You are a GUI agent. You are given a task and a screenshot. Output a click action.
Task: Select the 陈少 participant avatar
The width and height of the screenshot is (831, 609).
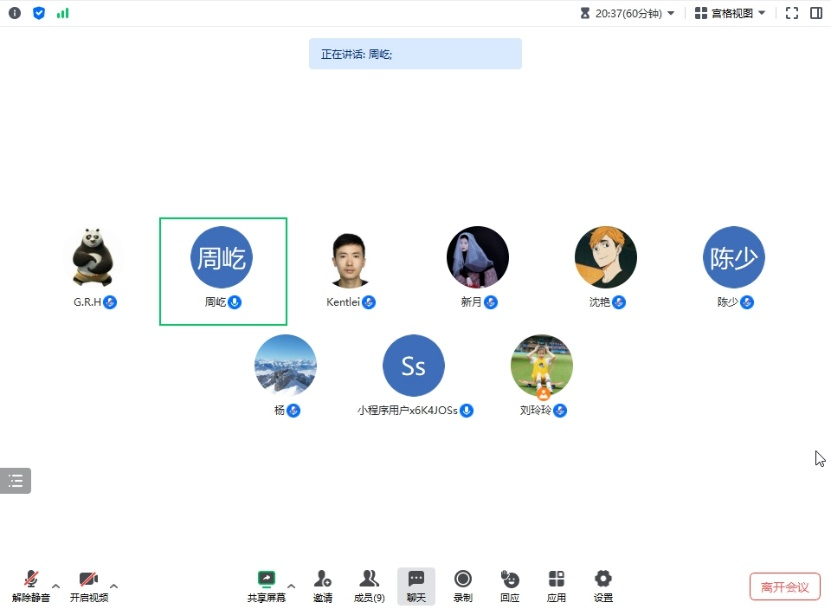click(734, 257)
